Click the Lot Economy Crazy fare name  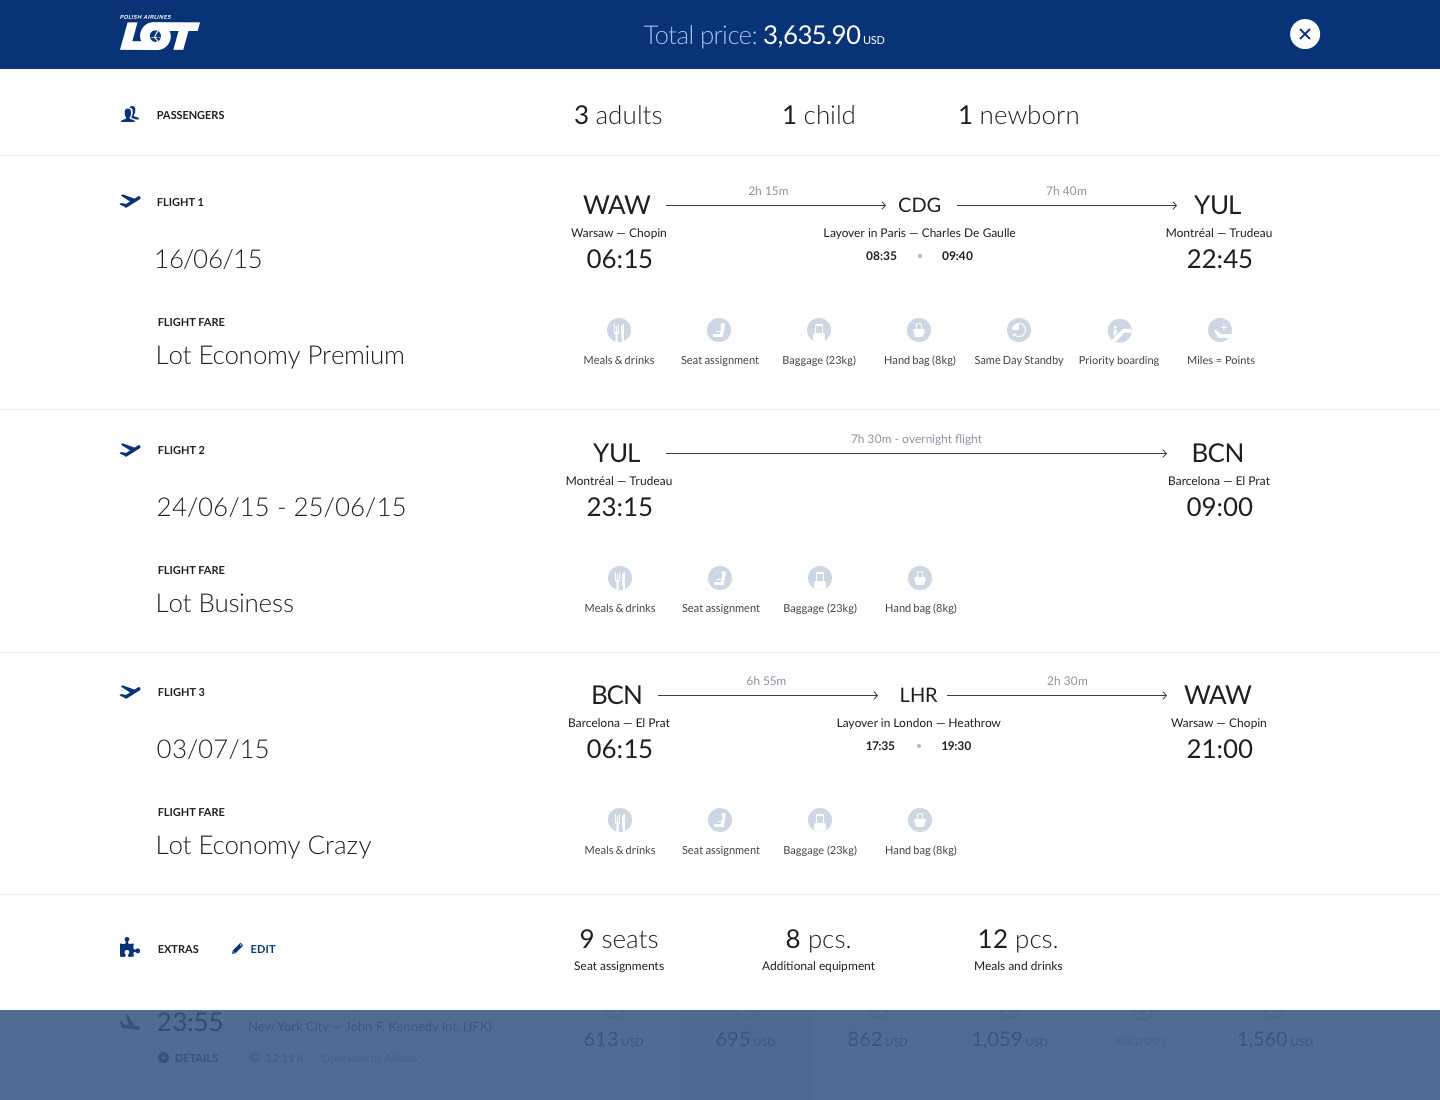tap(264, 845)
